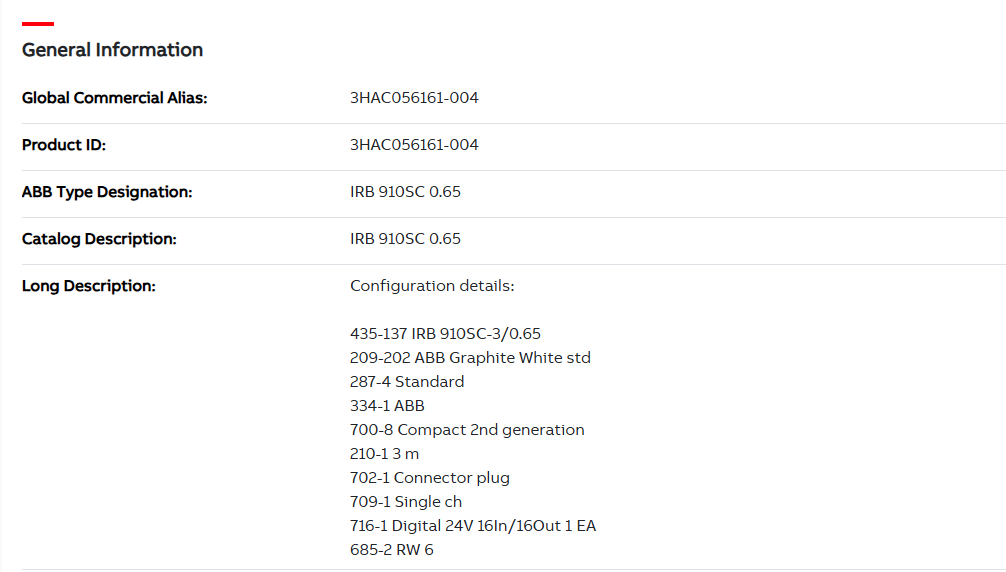
Task: Select the '716-1 Digital 24V 16In/16Out 1 EA' line
Action: pyautogui.click(x=473, y=526)
